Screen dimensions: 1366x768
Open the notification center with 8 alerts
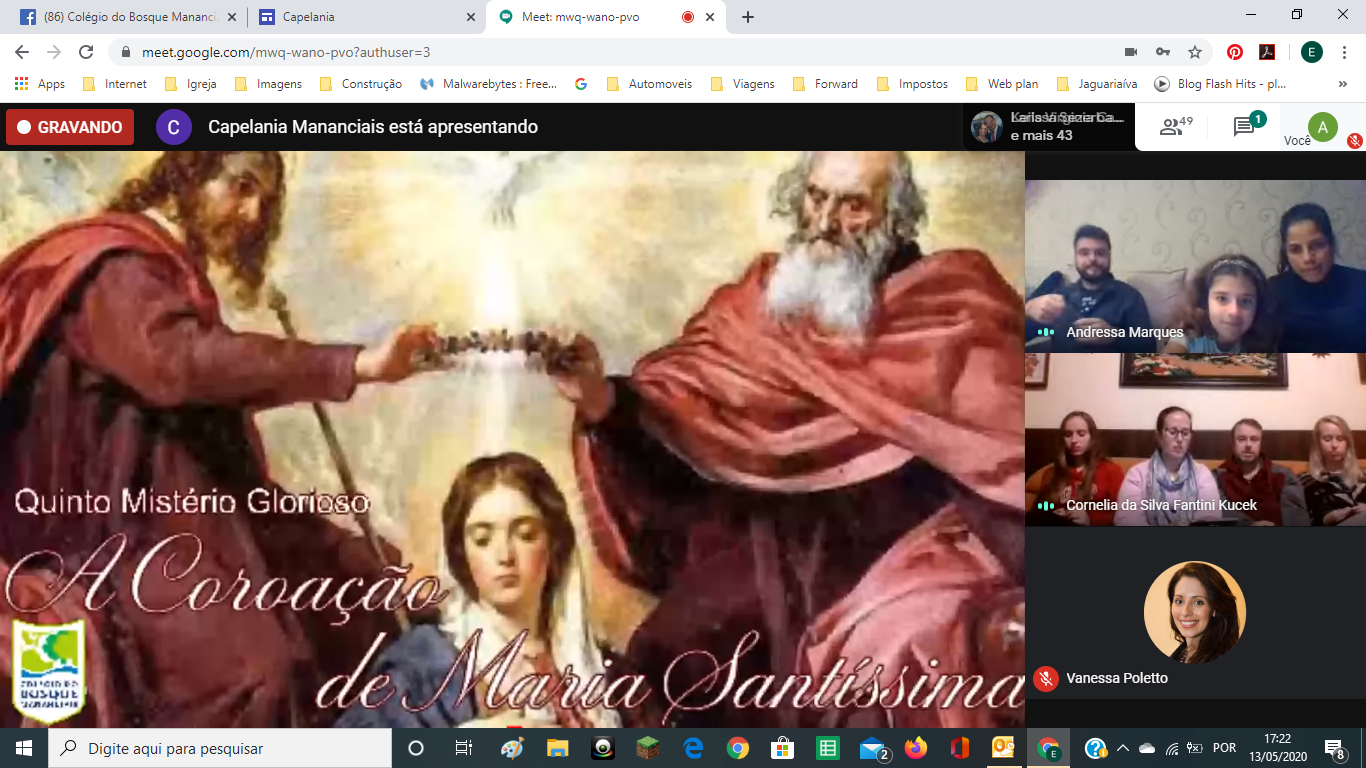click(1334, 748)
